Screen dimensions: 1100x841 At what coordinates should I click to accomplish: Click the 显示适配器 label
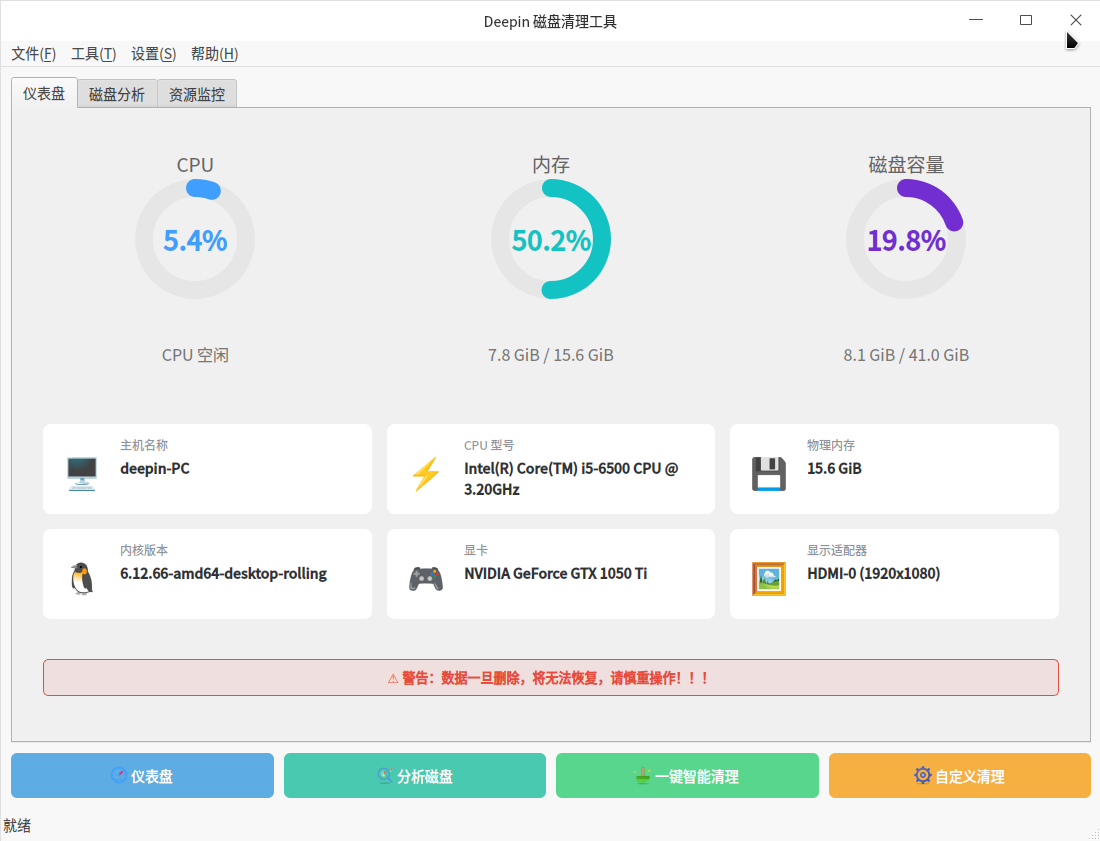(x=837, y=551)
